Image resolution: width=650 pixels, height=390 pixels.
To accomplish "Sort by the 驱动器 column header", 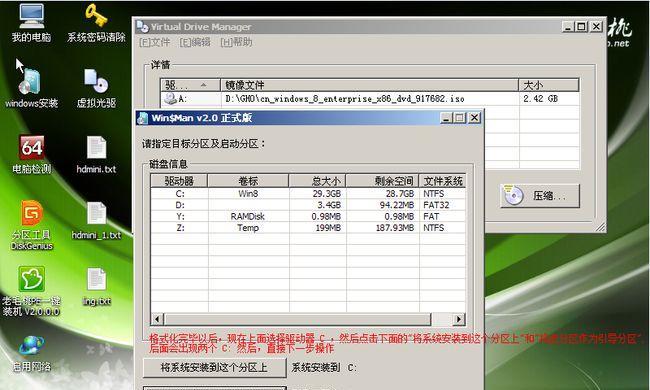I will (179, 181).
